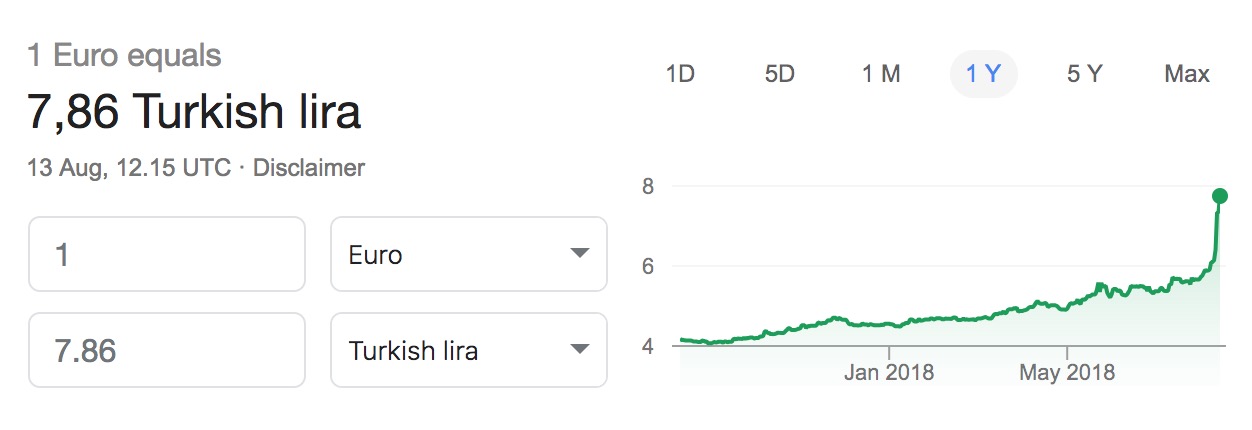Click the arrow icon in the Turkish lira selector
This screenshot has width=1252, height=430.
click(x=579, y=350)
